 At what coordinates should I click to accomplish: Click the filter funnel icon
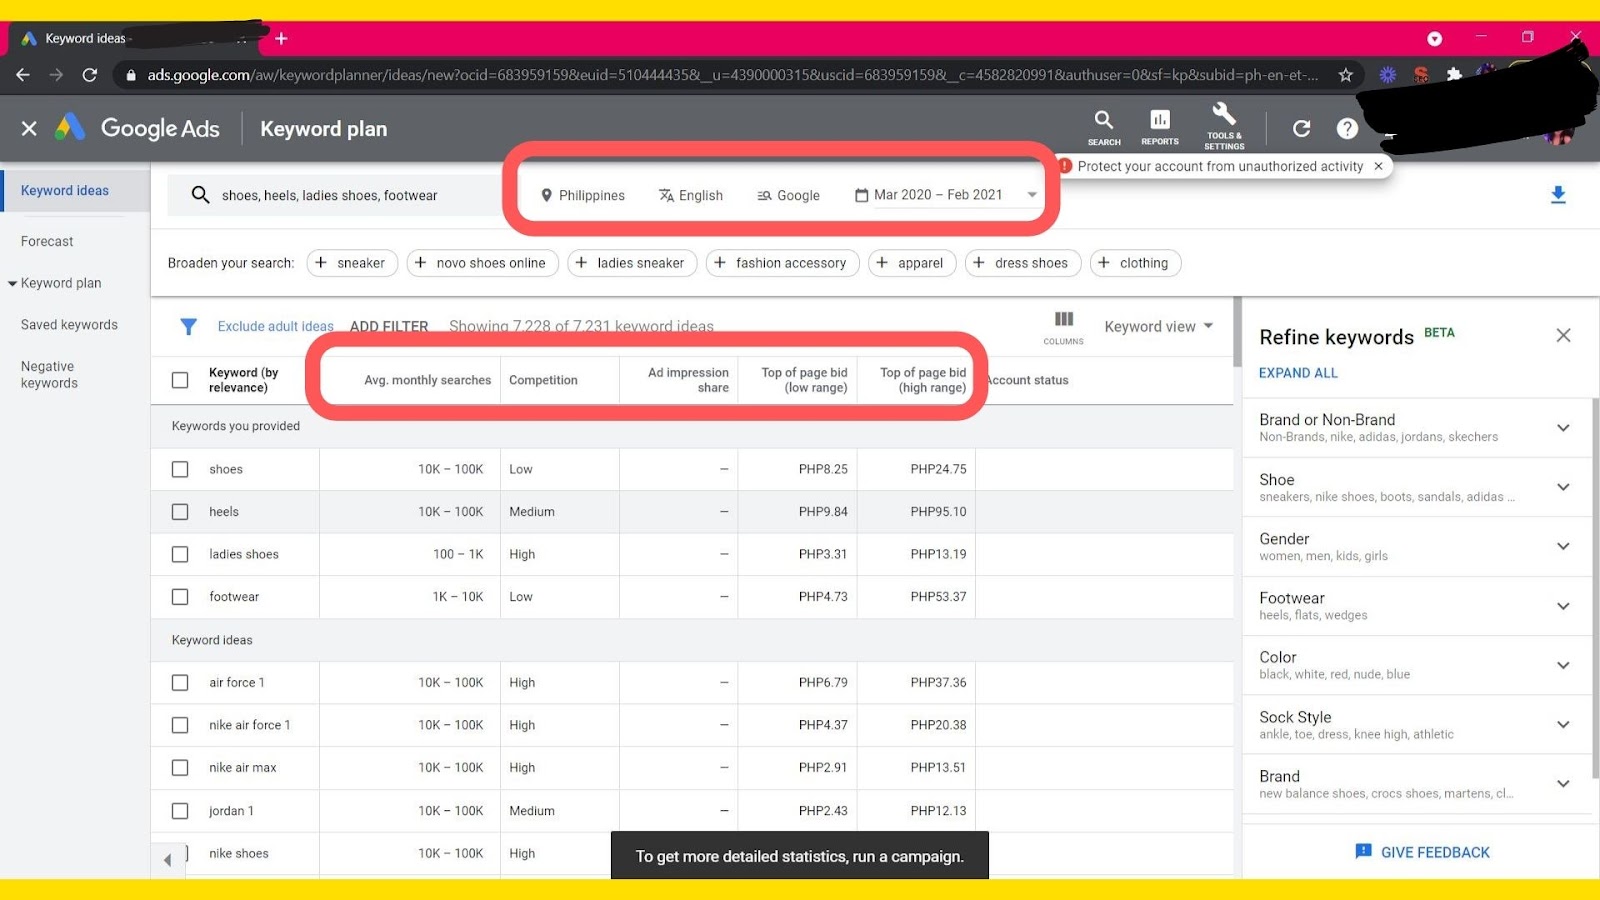tap(188, 326)
